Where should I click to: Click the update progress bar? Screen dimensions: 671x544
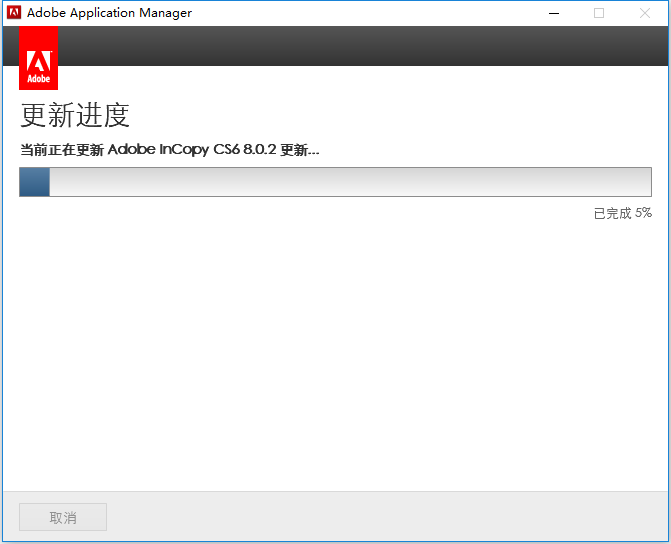click(336, 182)
